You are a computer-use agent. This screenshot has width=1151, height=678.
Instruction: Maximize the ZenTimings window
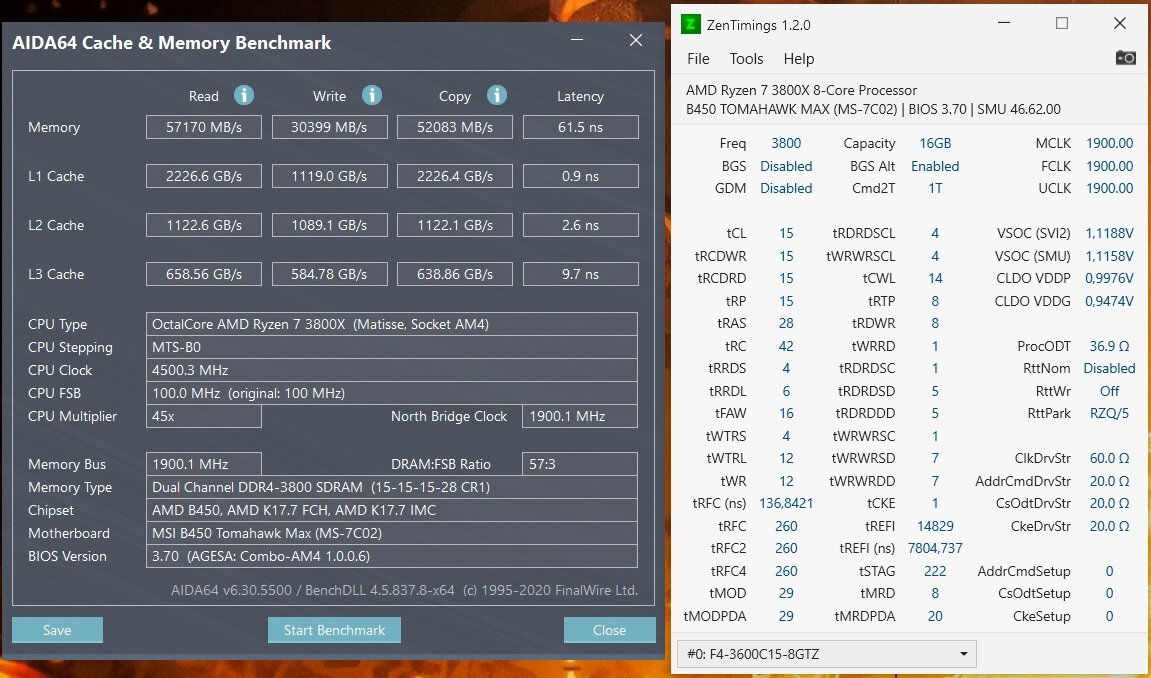1061,23
